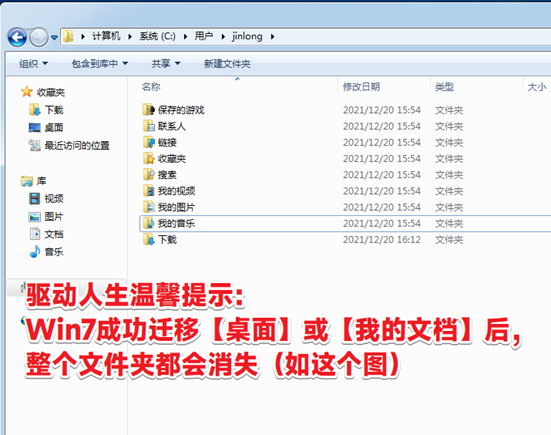Image resolution: width=551 pixels, height=435 pixels.
Task: Open 最近访问的位置 in the sidebar
Action: (77, 145)
